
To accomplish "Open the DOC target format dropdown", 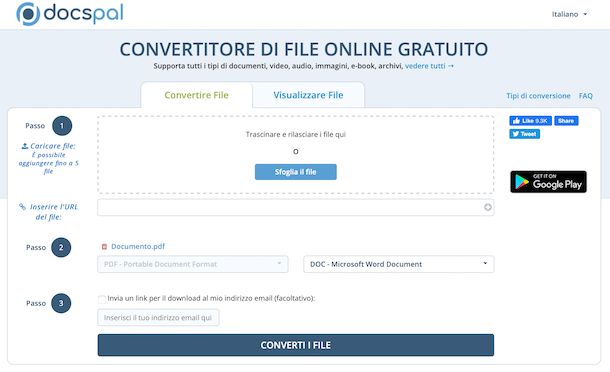I will 399,264.
